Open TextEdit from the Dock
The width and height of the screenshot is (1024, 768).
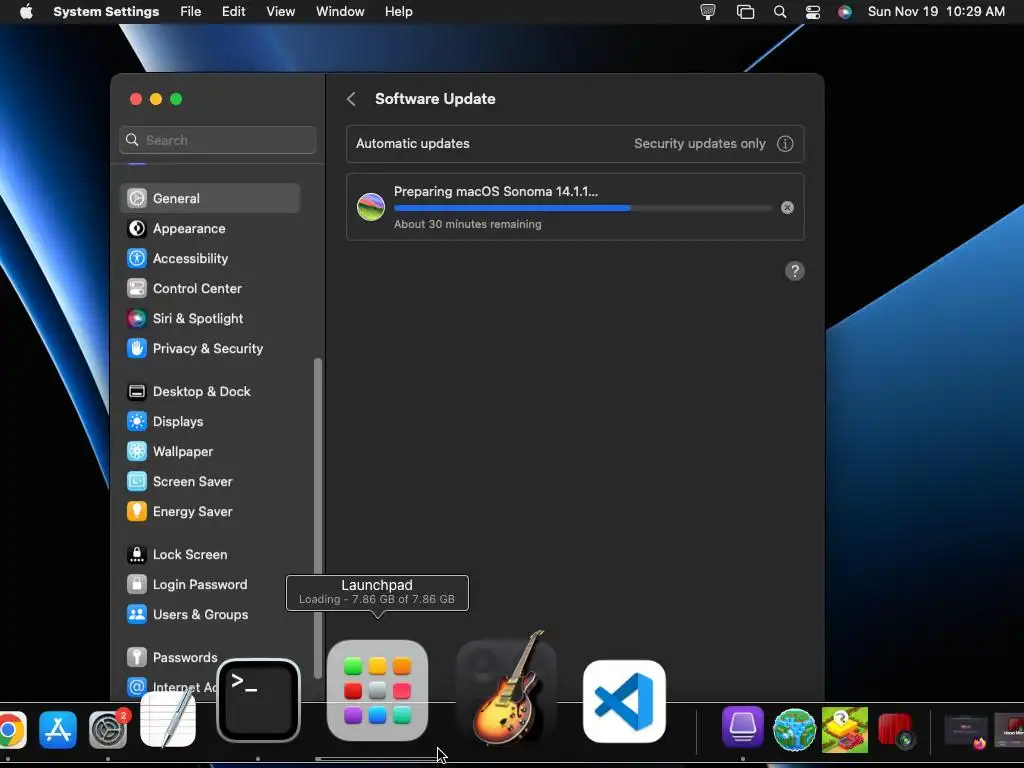(x=168, y=718)
